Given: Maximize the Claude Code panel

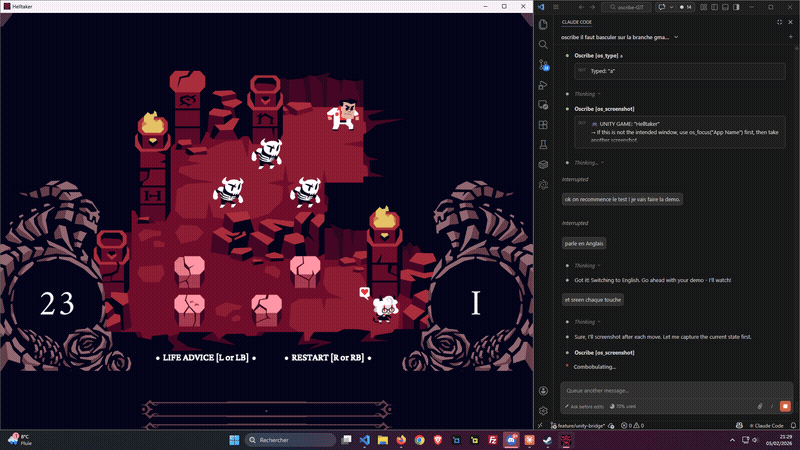Looking at the screenshot, I should (x=779, y=22).
